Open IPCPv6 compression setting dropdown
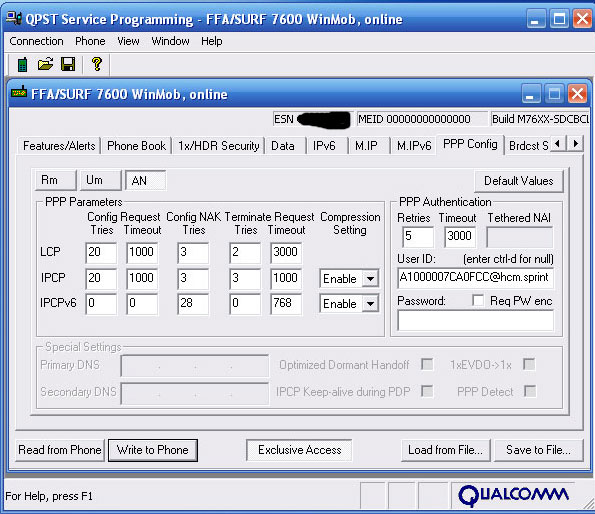The image size is (595, 514). coord(370,303)
